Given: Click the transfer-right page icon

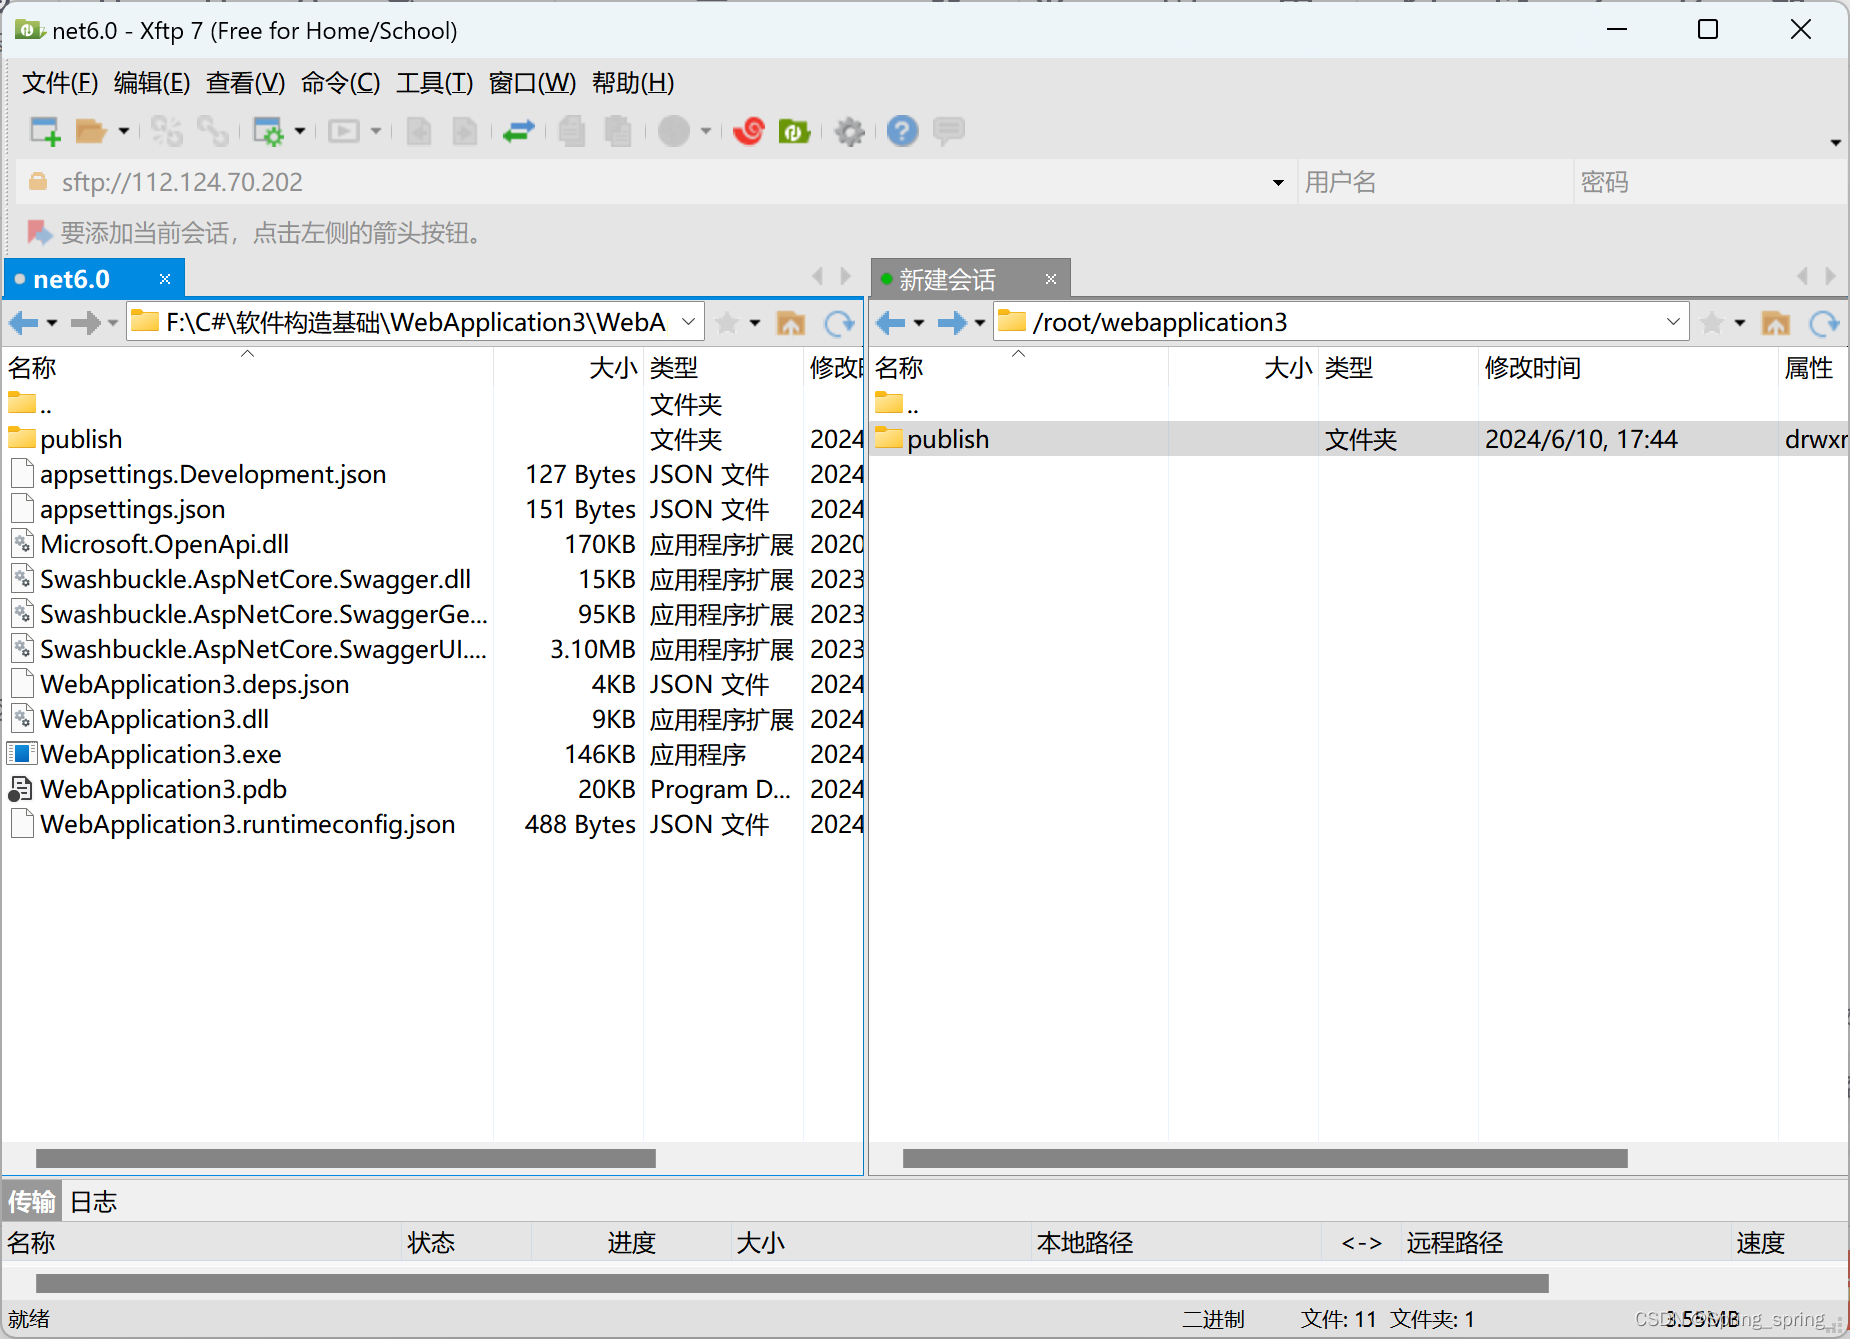Looking at the screenshot, I should pos(465,131).
